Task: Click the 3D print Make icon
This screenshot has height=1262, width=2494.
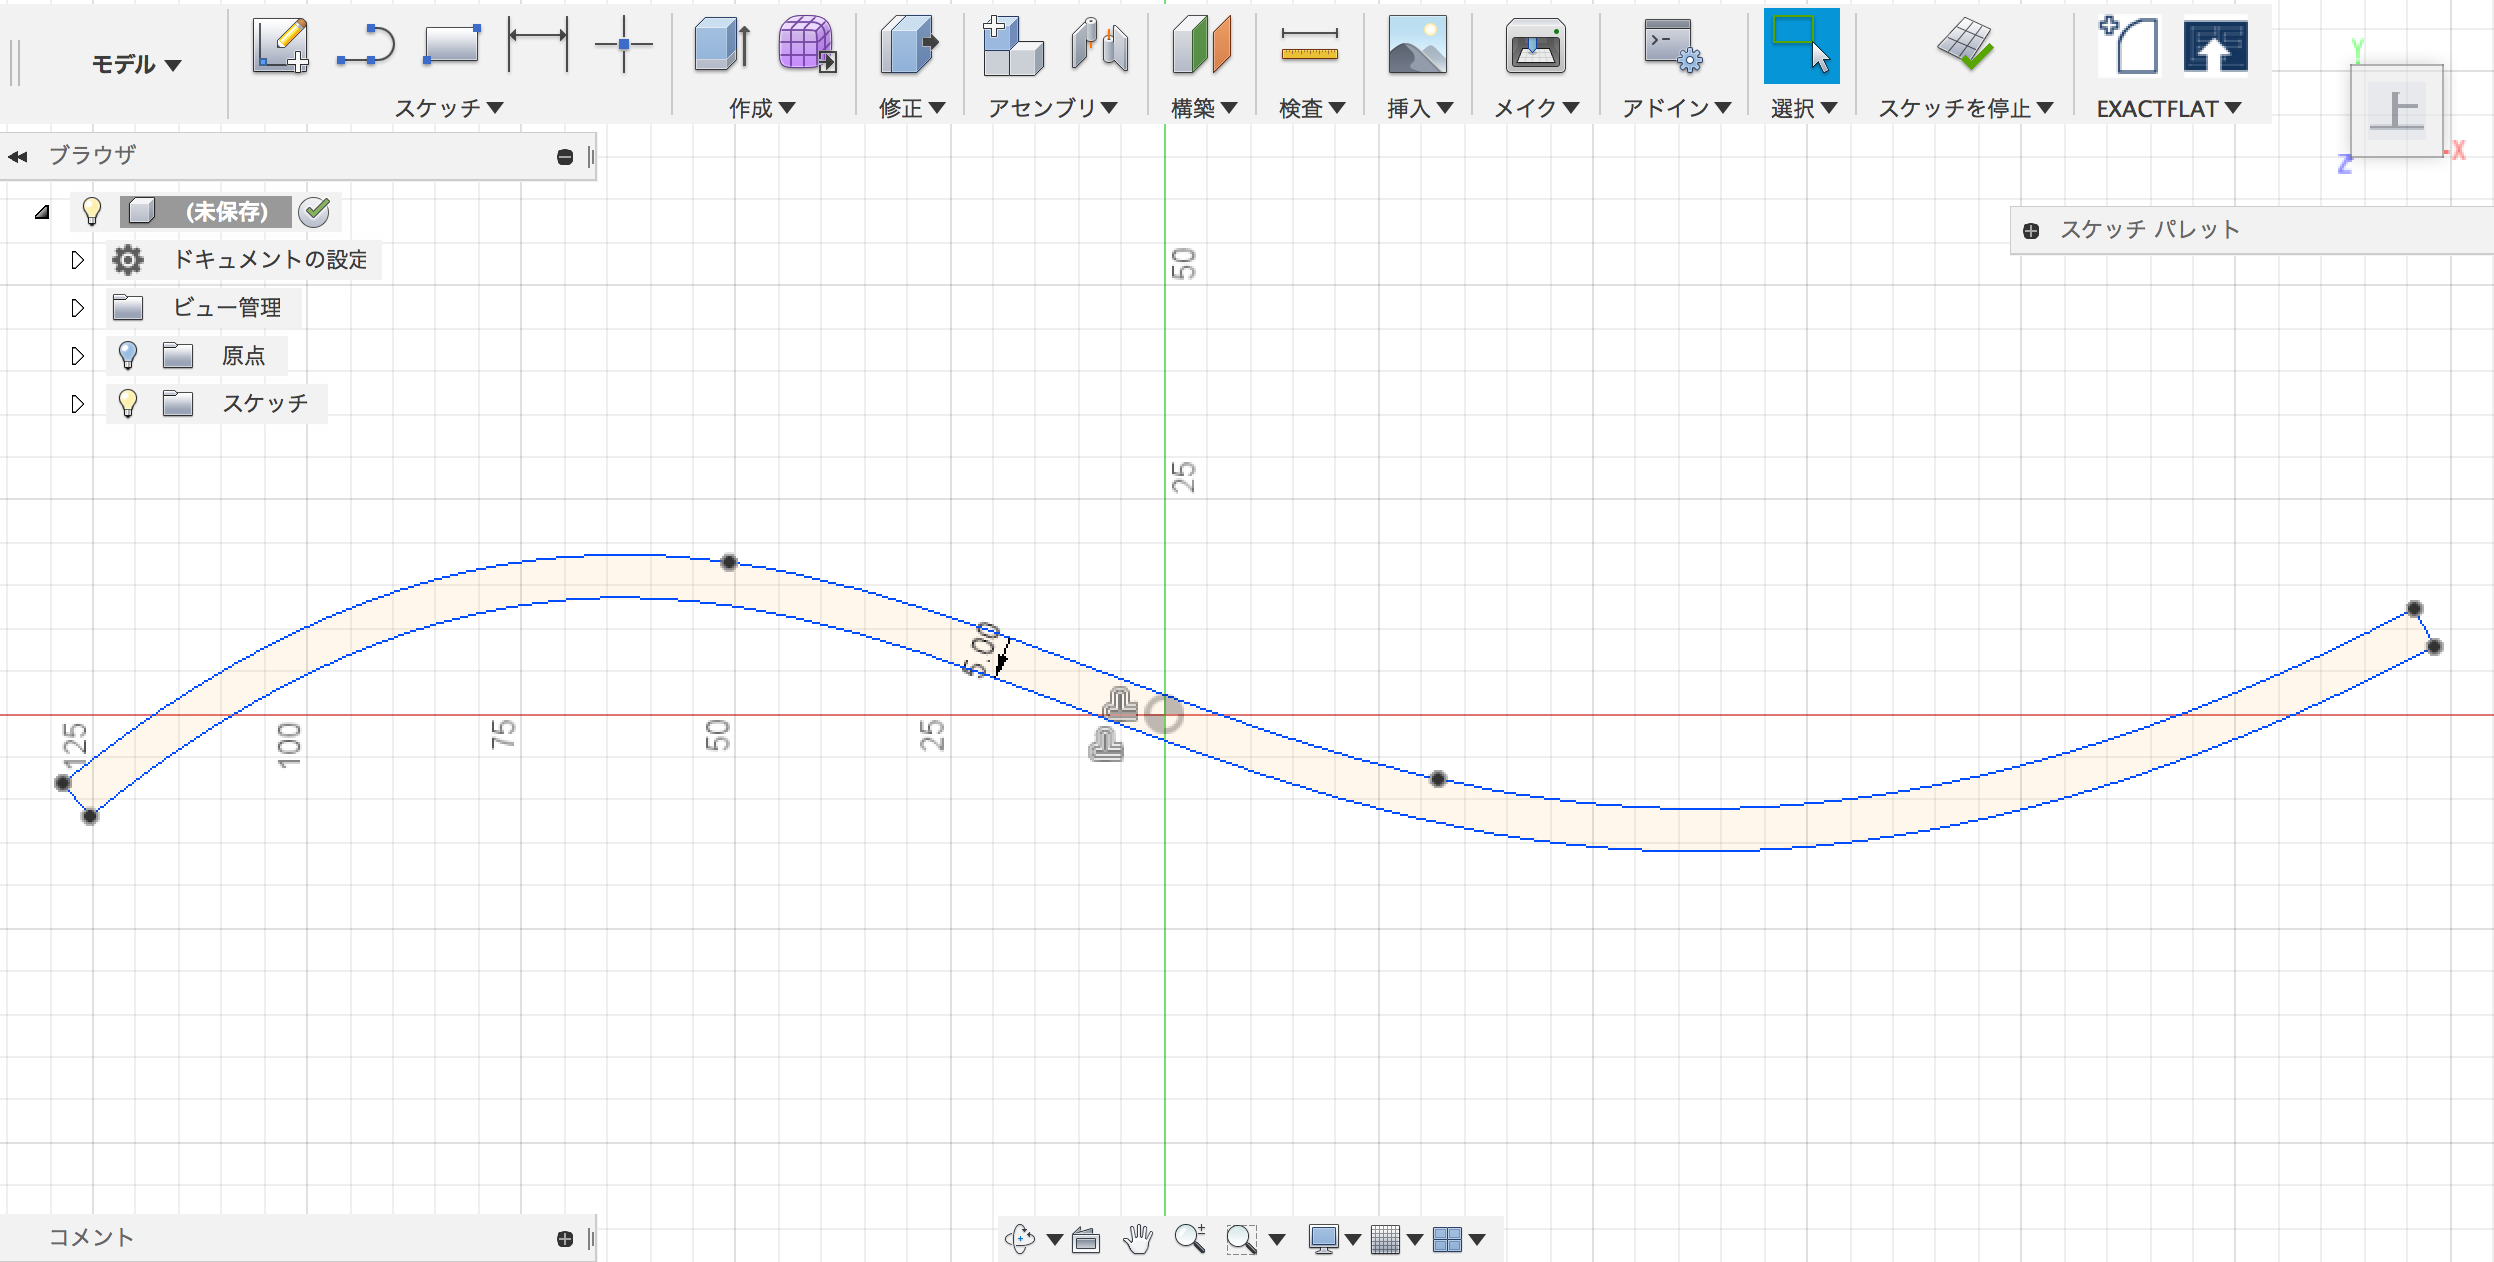Action: (1535, 46)
